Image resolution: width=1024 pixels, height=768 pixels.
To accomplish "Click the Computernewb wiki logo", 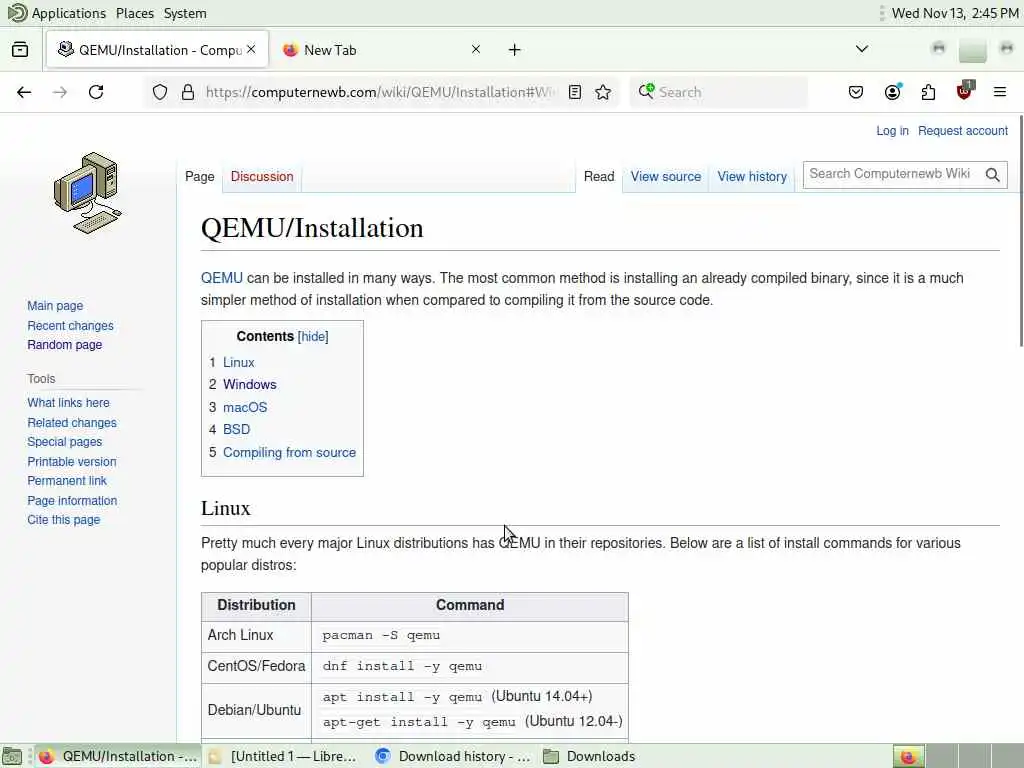I will [x=88, y=193].
